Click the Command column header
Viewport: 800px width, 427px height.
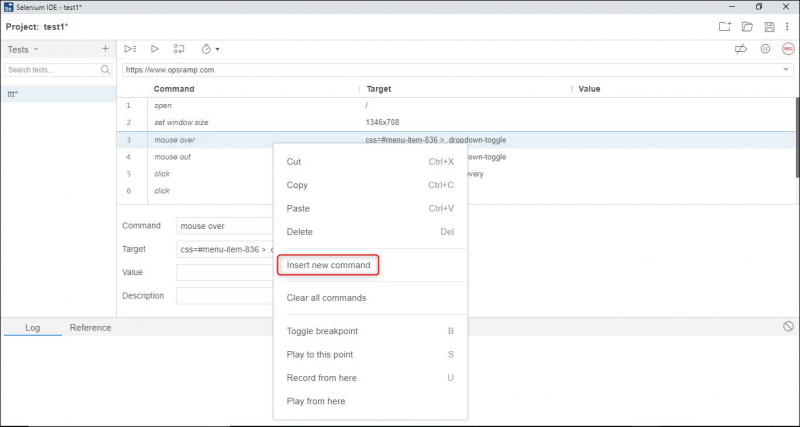173,89
